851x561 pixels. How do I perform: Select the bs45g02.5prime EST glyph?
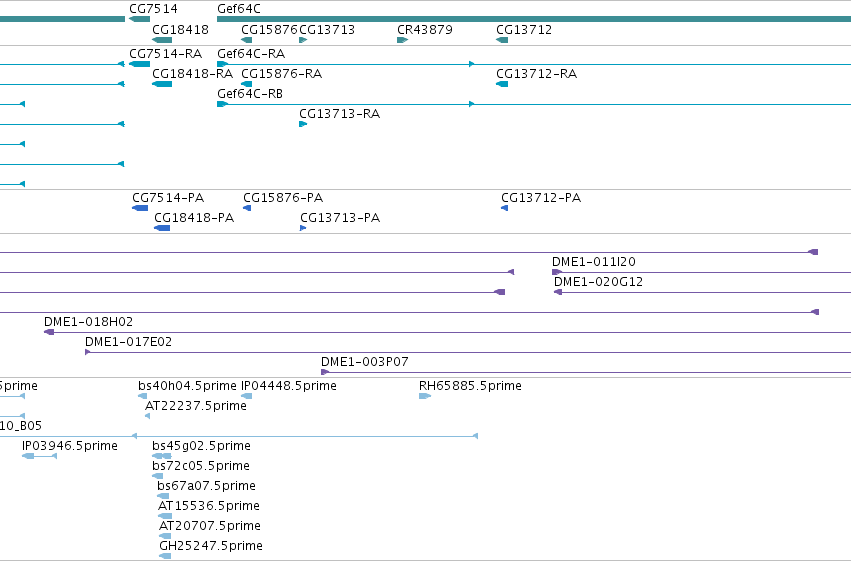pos(162,456)
